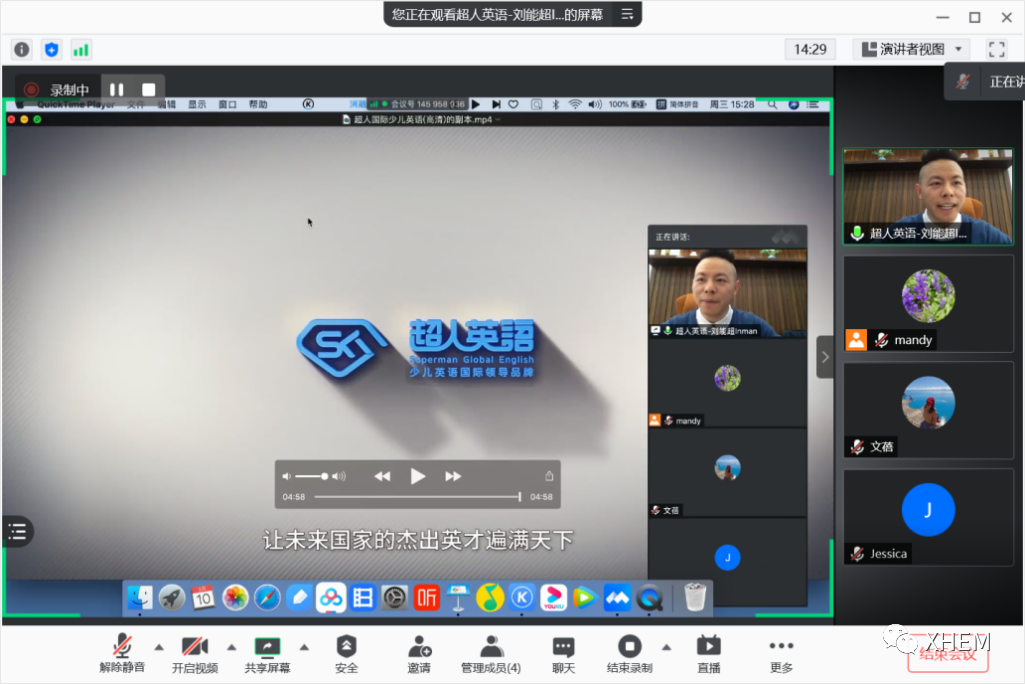
Task: Collapse the participant video side panel
Action: (x=825, y=357)
